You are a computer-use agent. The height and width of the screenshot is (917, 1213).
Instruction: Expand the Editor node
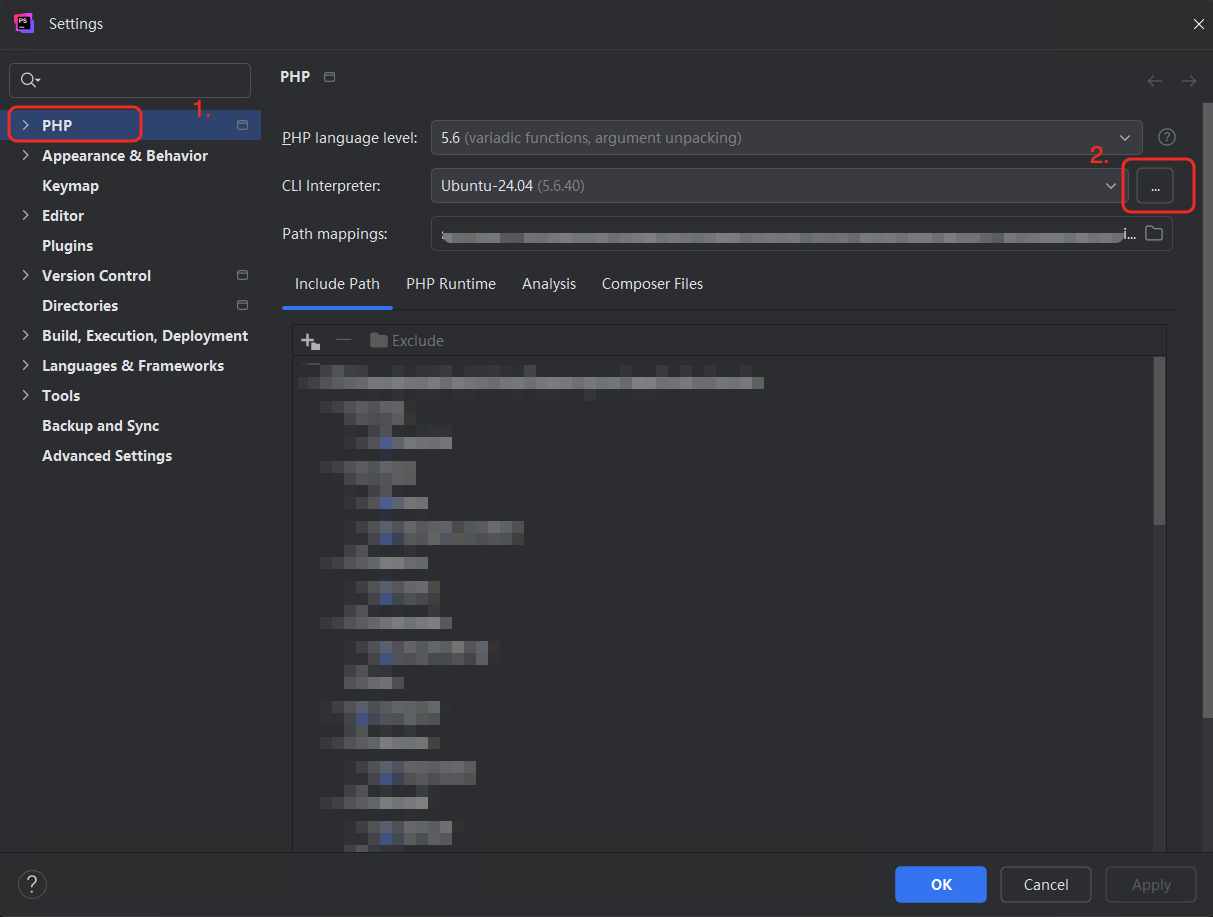click(x=25, y=215)
